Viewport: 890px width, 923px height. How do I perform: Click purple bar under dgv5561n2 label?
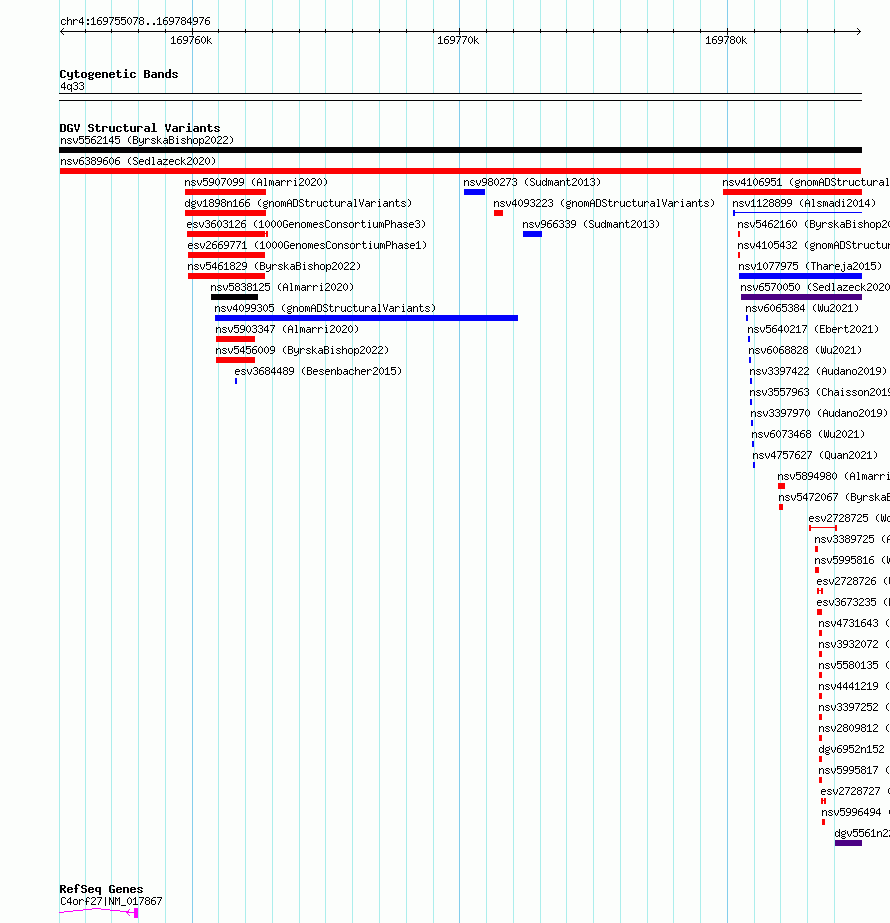pyautogui.click(x=848, y=844)
